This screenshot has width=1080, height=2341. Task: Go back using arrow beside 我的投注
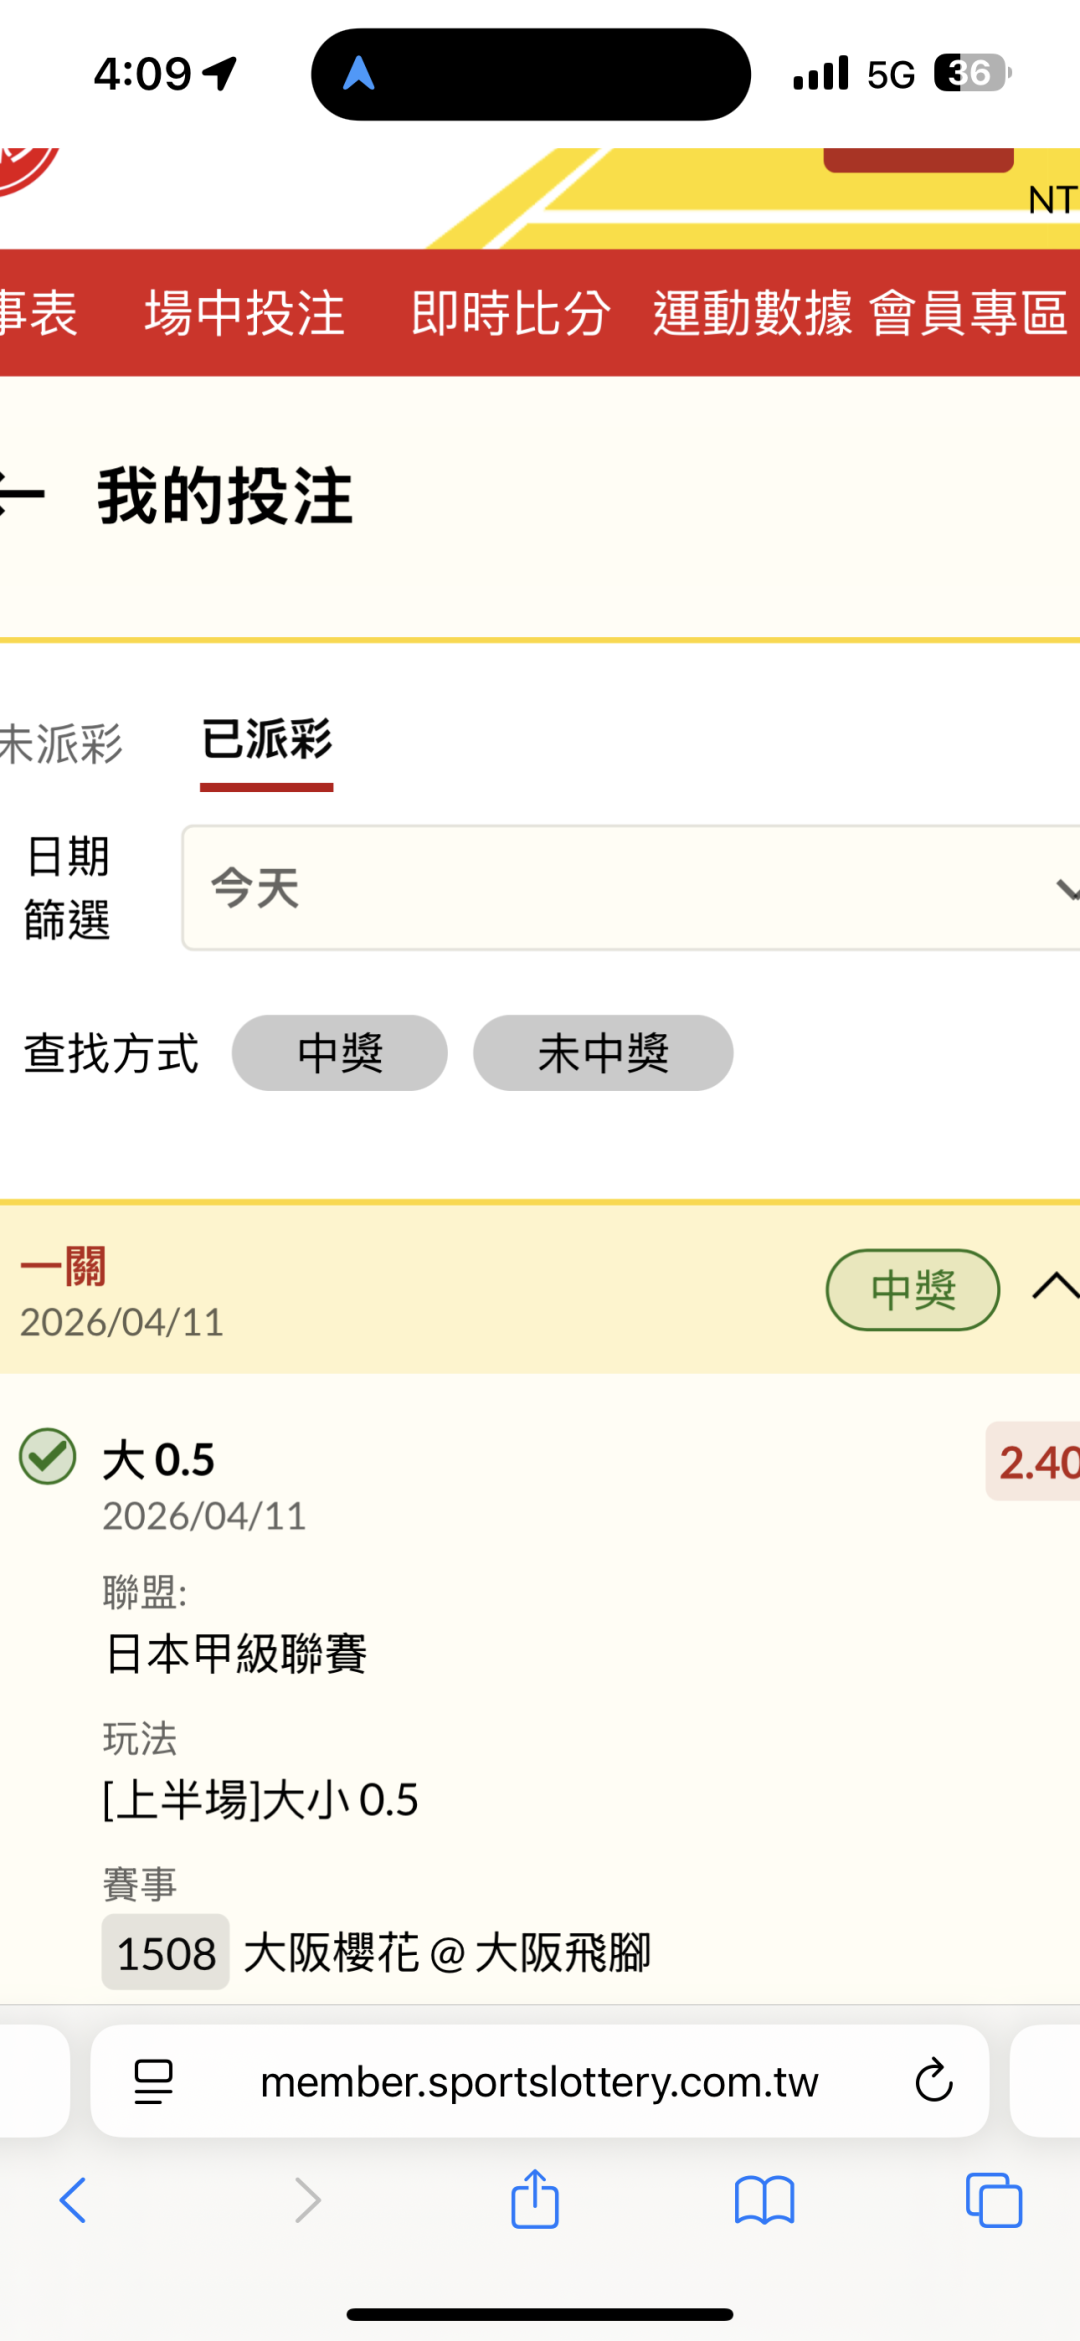coord(20,496)
